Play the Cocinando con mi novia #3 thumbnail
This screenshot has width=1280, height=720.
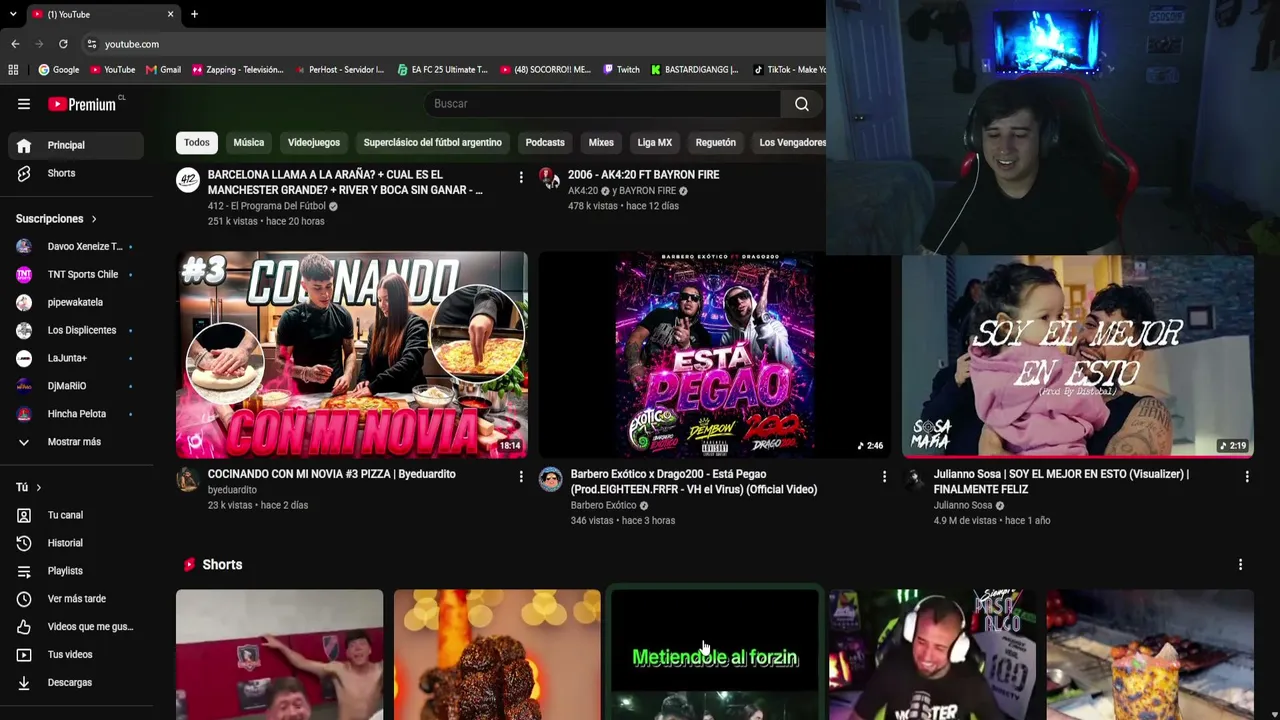(x=352, y=355)
